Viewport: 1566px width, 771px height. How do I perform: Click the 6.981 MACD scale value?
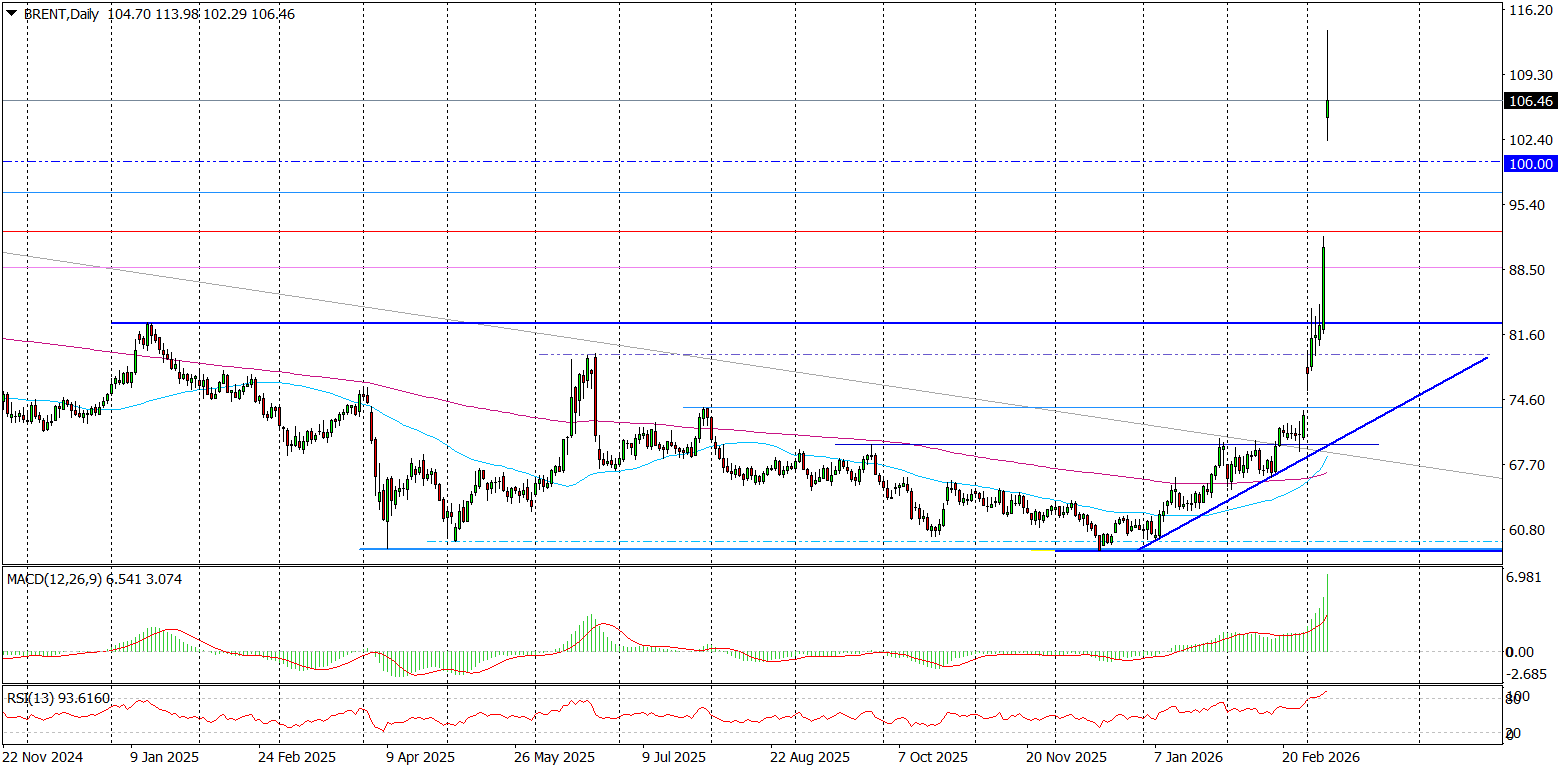[x=1527, y=579]
